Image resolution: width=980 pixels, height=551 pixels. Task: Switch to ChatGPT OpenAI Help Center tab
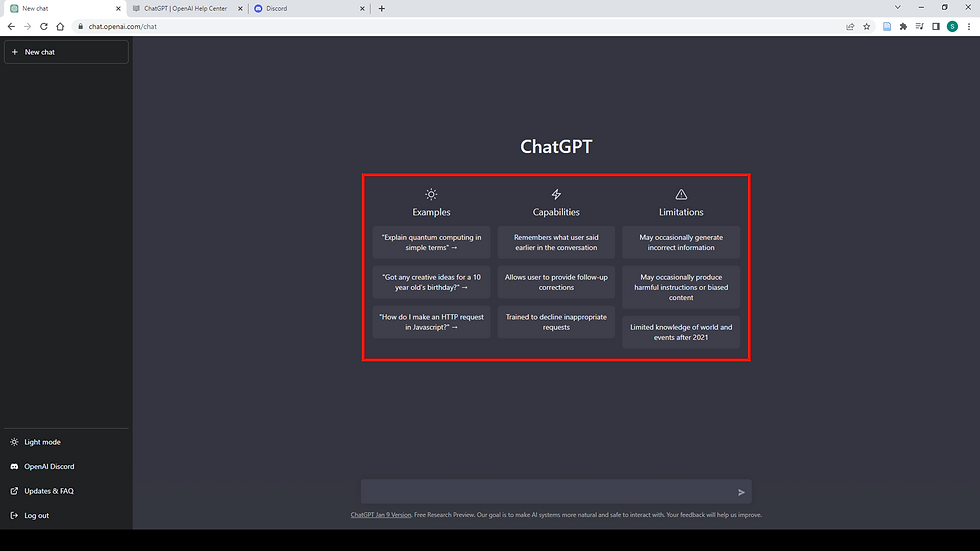pos(187,9)
